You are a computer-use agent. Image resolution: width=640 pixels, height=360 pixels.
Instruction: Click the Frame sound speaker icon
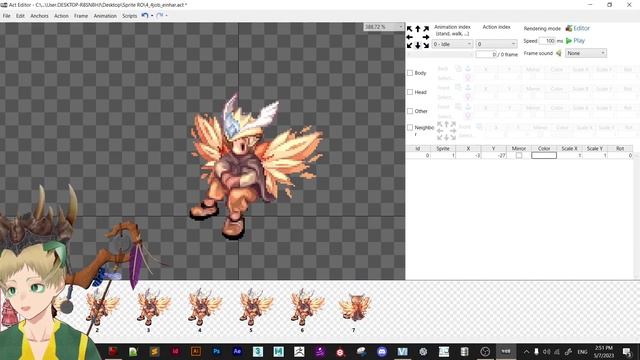point(559,53)
